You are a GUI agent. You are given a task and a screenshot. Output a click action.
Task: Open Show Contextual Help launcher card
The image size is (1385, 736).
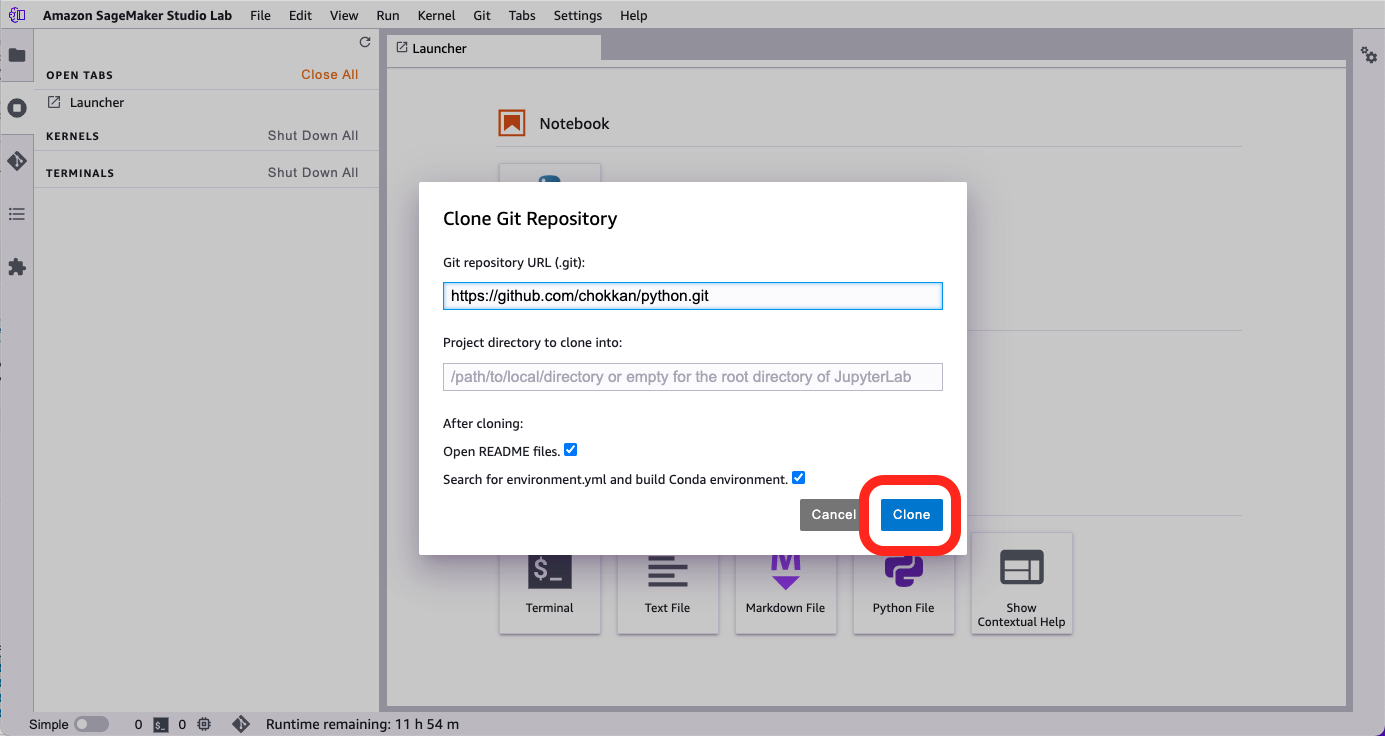coord(1022,583)
